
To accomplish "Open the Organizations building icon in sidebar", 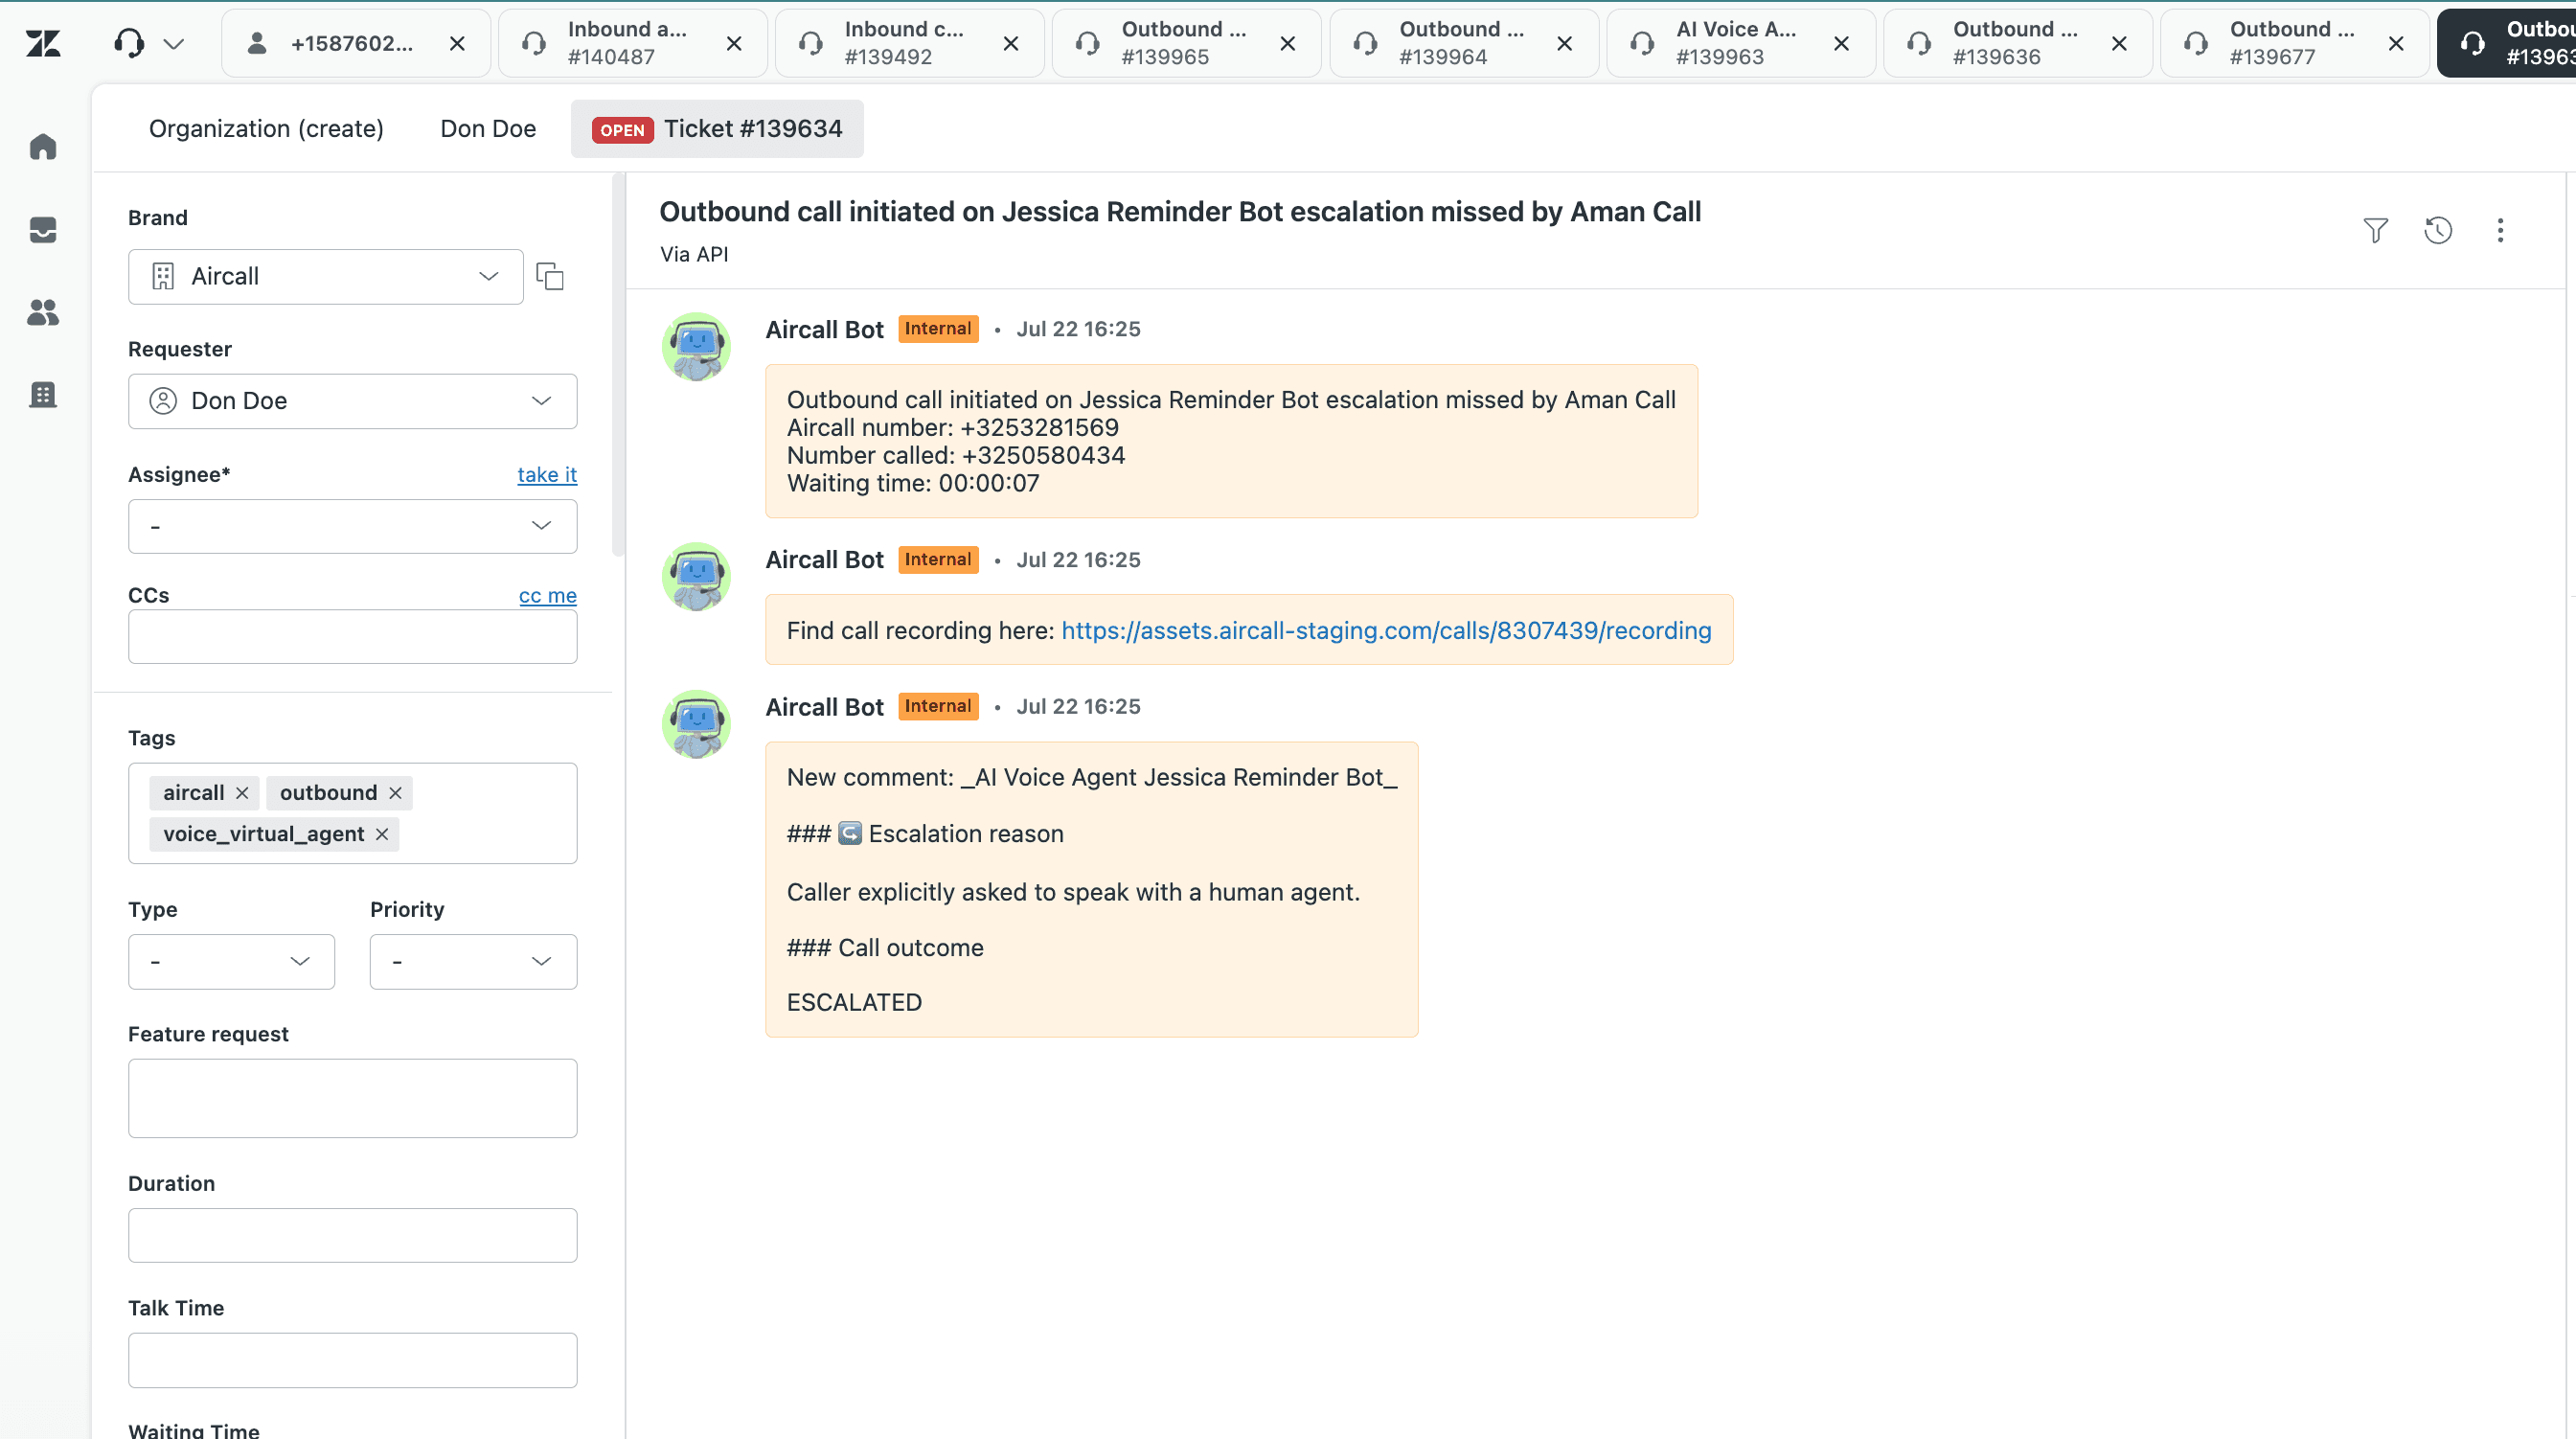I will pos(43,395).
